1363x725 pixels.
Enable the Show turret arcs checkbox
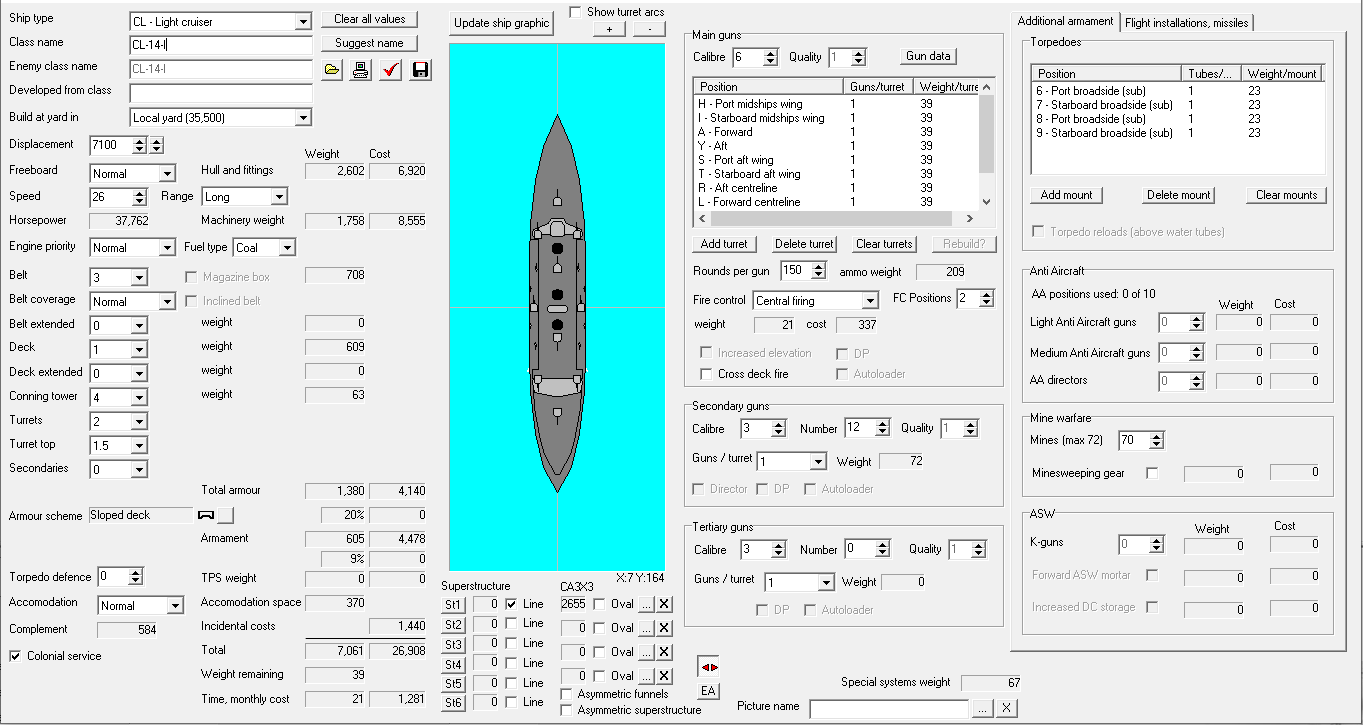[x=575, y=12]
